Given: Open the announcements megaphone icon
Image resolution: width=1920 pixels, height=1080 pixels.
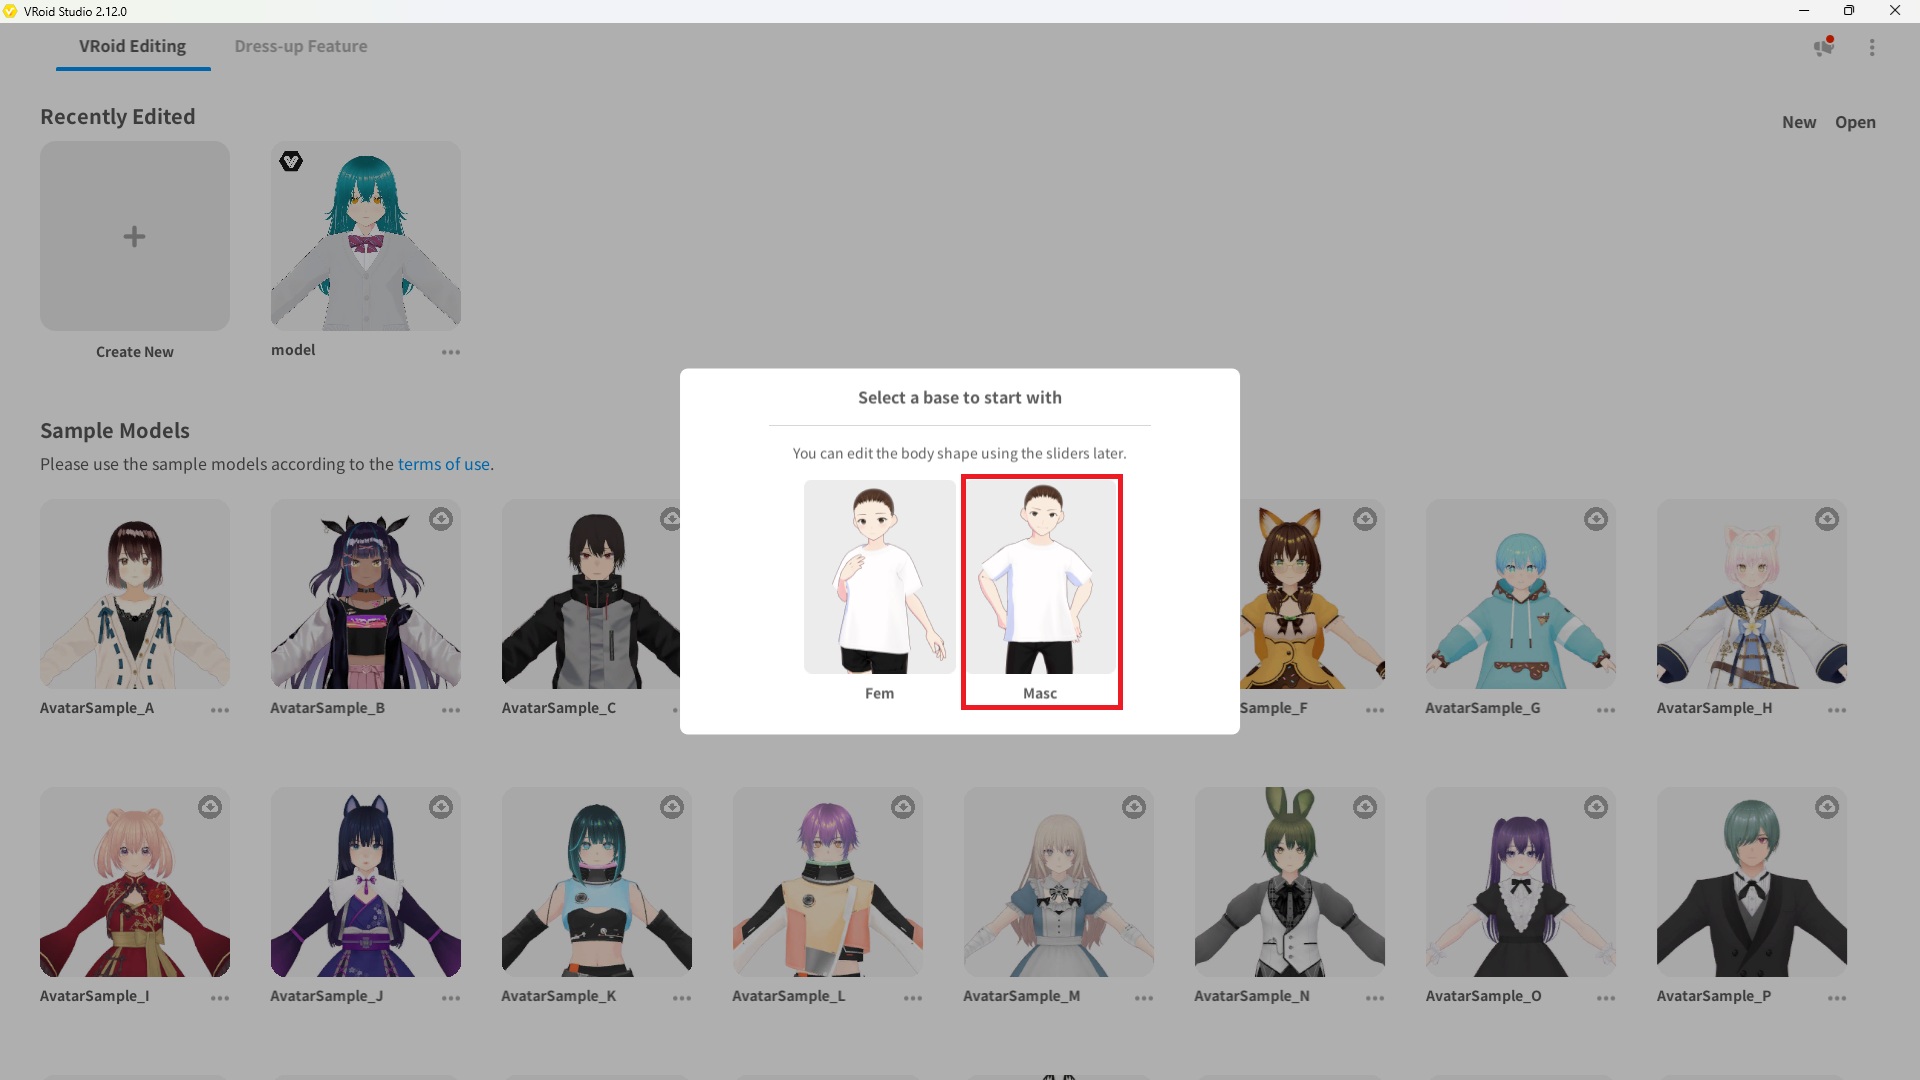Looking at the screenshot, I should [1823, 47].
